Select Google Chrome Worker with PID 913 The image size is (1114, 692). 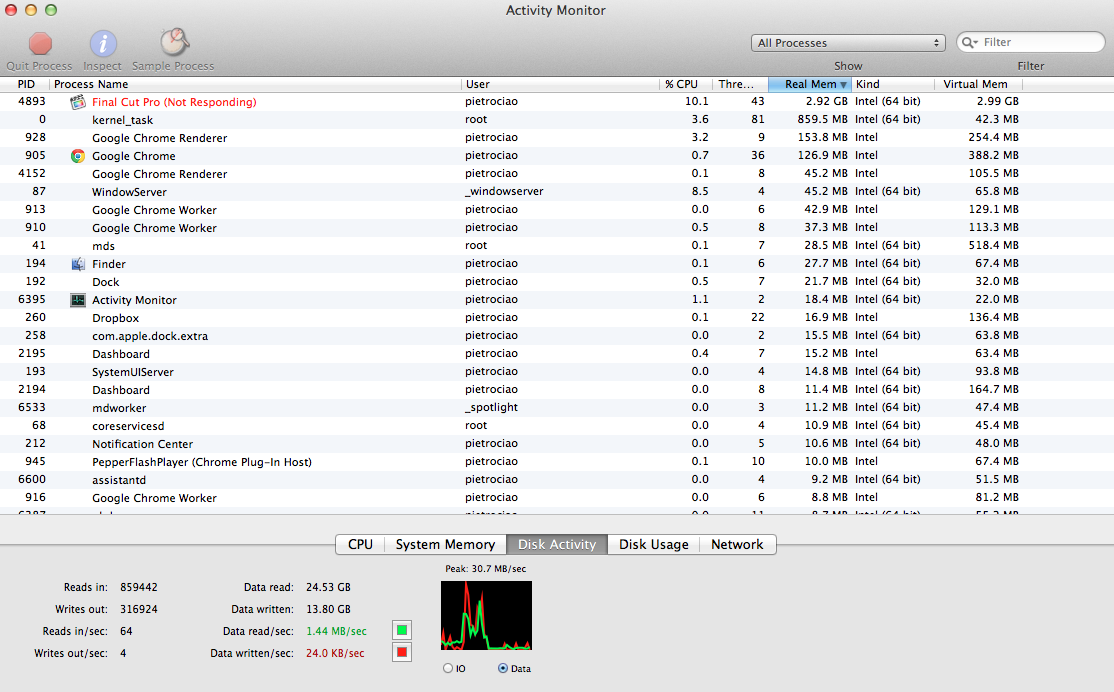click(557, 210)
